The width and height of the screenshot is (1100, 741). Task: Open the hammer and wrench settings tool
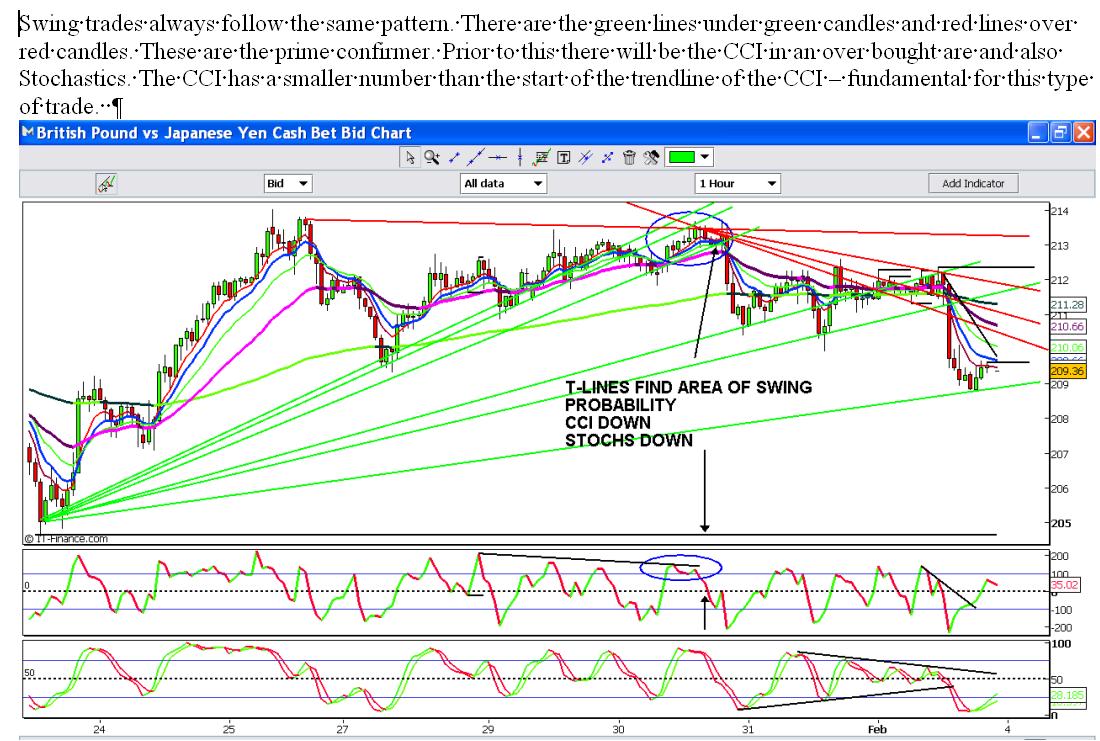point(651,157)
